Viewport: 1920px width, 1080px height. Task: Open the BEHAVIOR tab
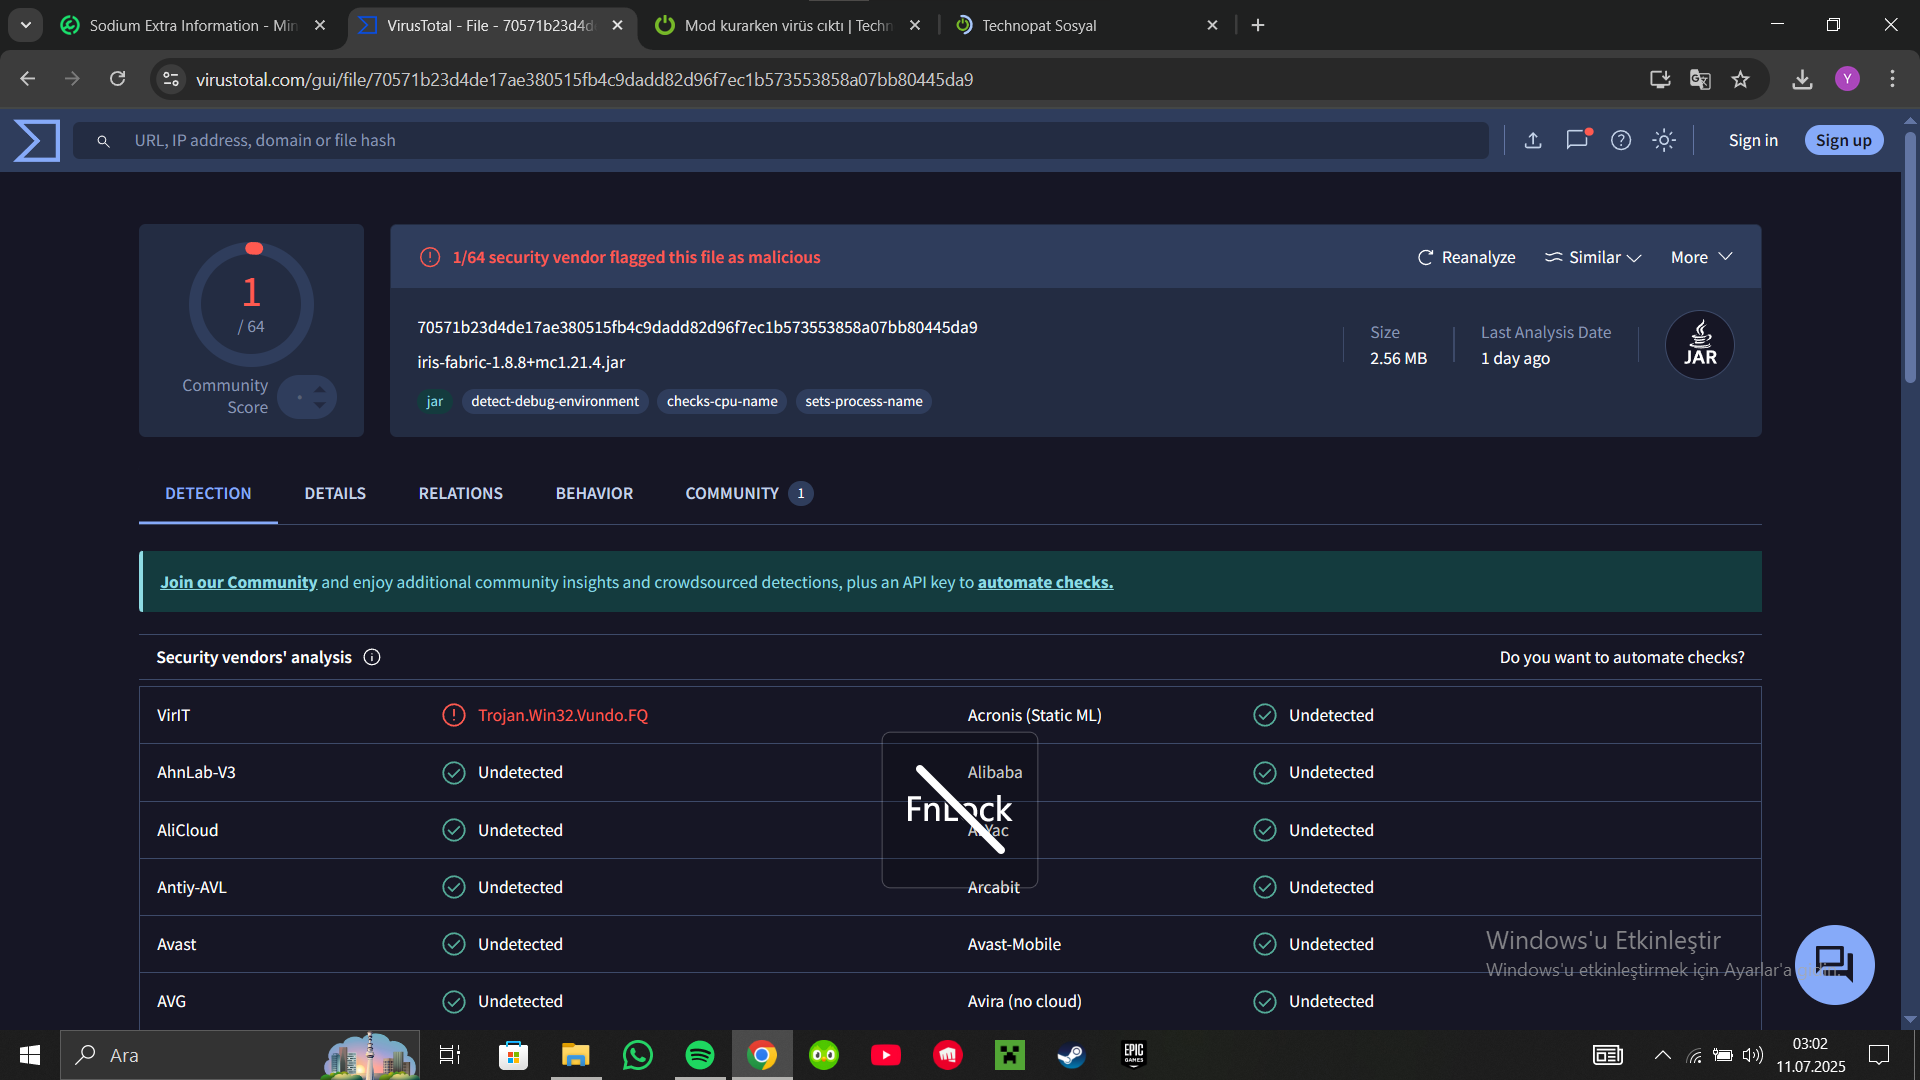594,493
